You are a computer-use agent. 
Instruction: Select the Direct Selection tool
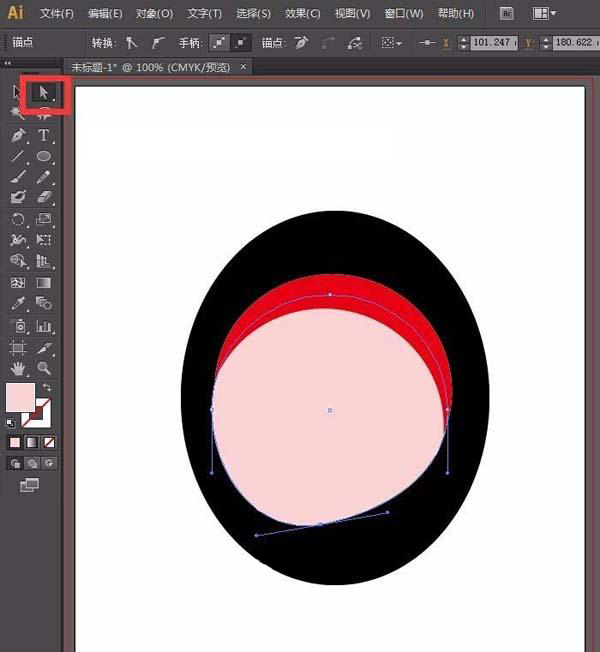(x=43, y=93)
